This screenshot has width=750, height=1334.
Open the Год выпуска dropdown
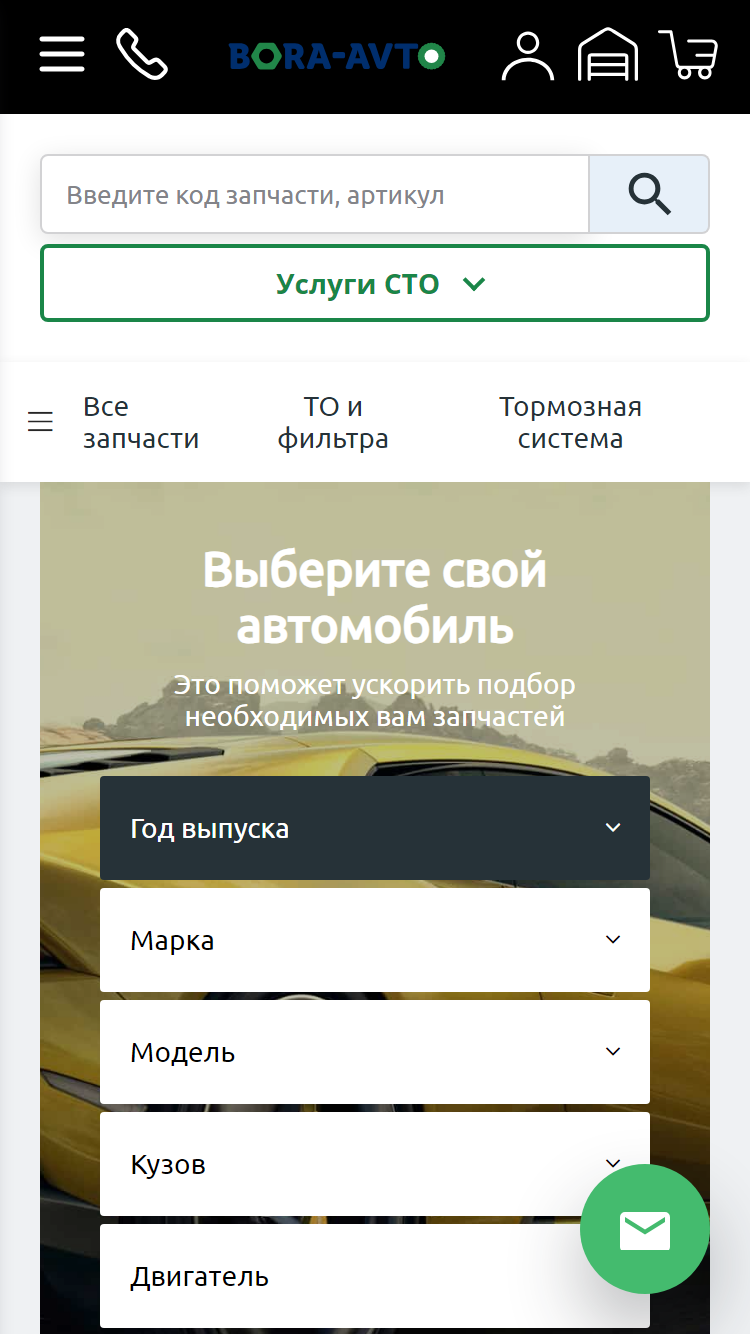(375, 828)
